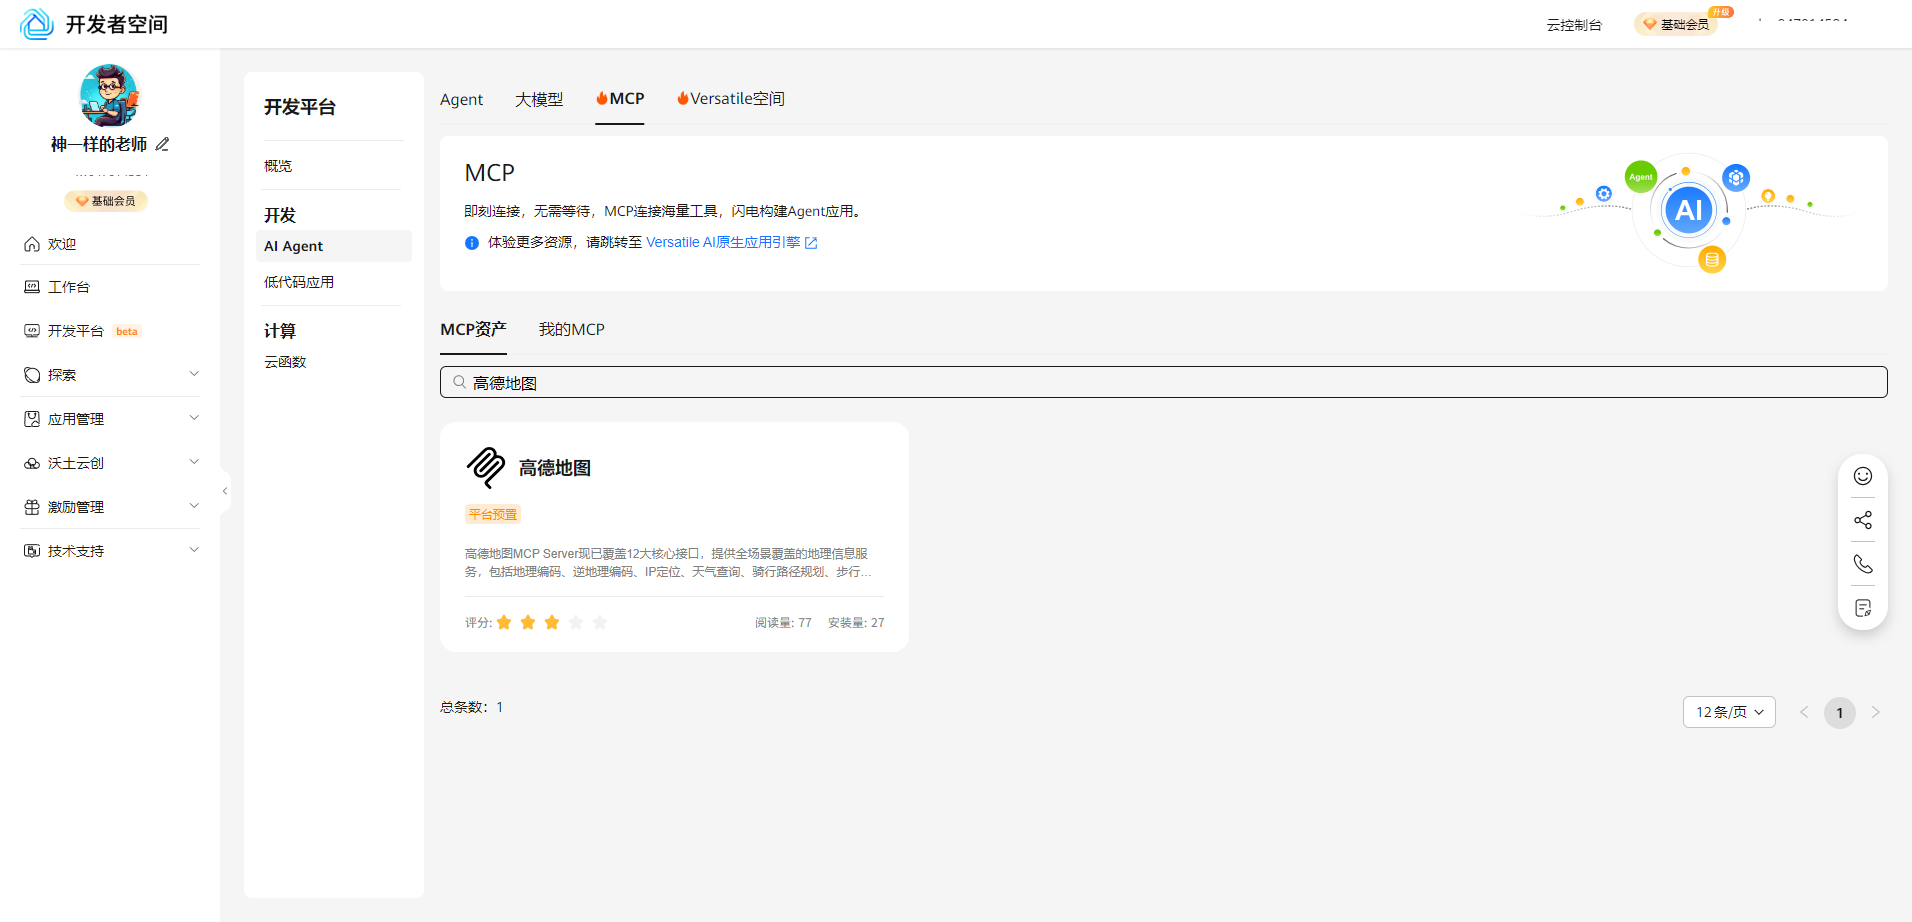Open 云函数 under 计算
Viewport: 1912px width, 922px height.
[285, 362]
